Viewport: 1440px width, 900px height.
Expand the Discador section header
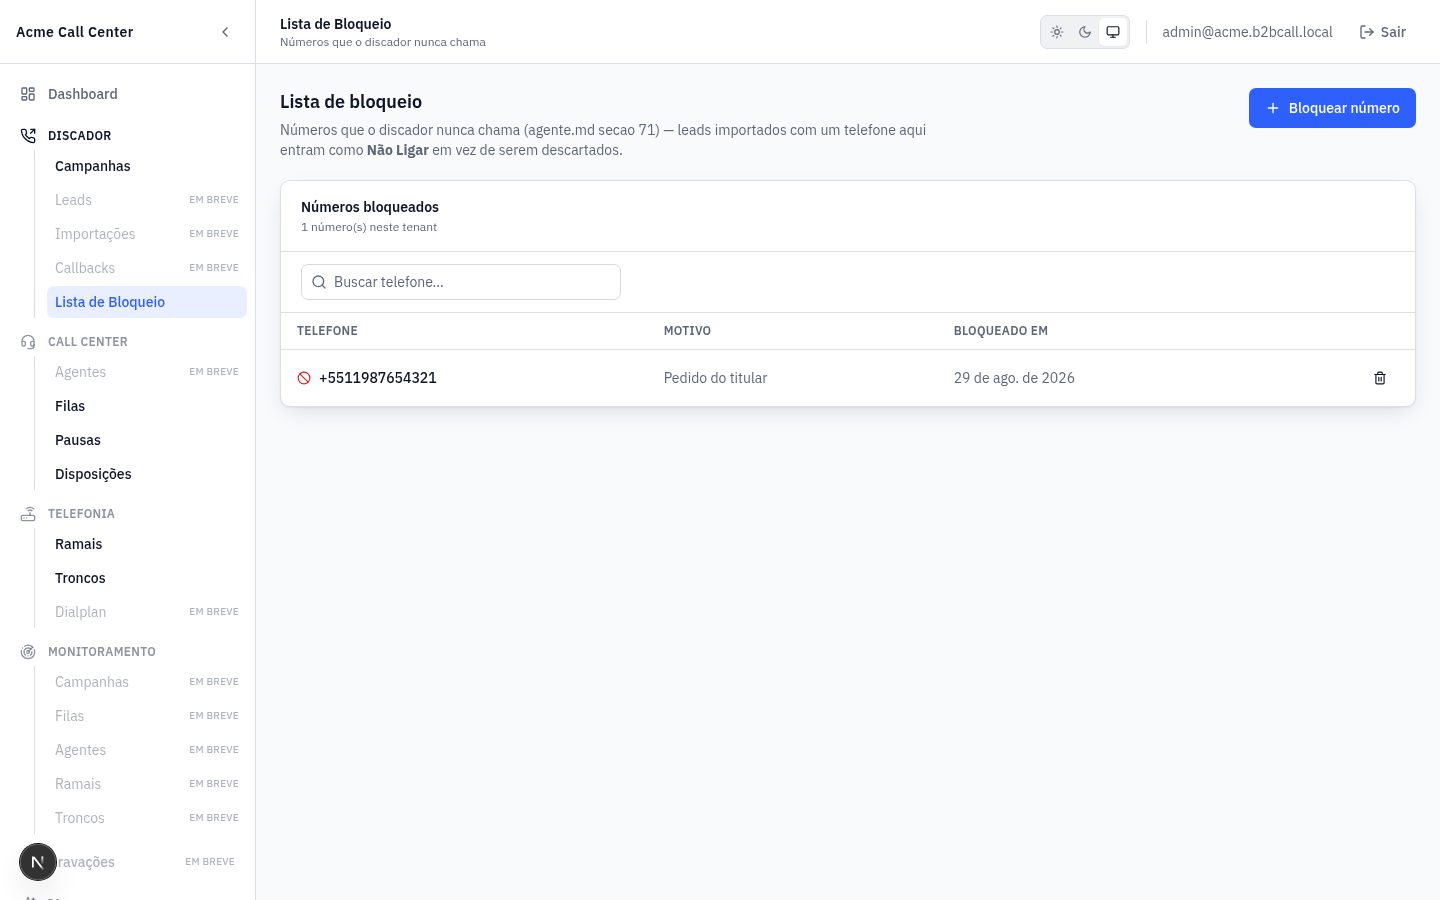tap(79, 135)
